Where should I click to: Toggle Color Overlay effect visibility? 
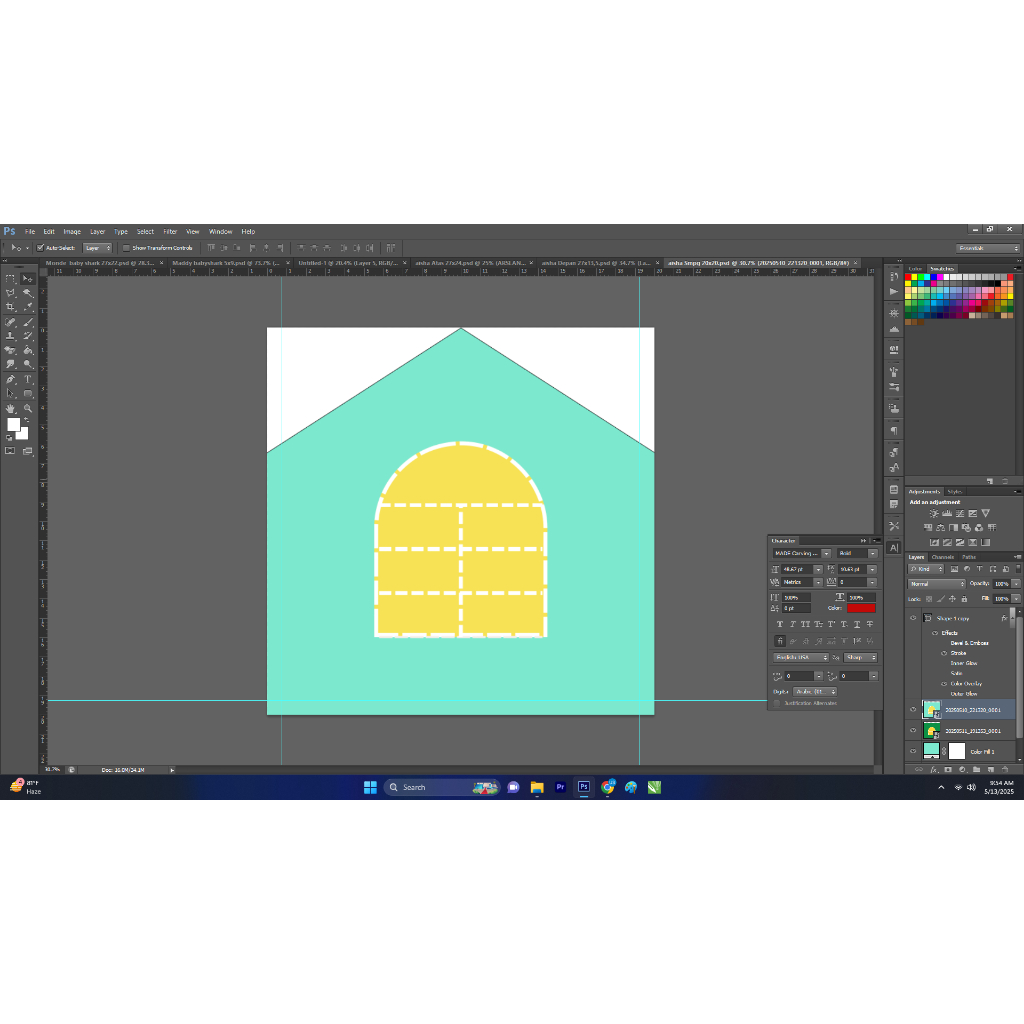[x=944, y=684]
